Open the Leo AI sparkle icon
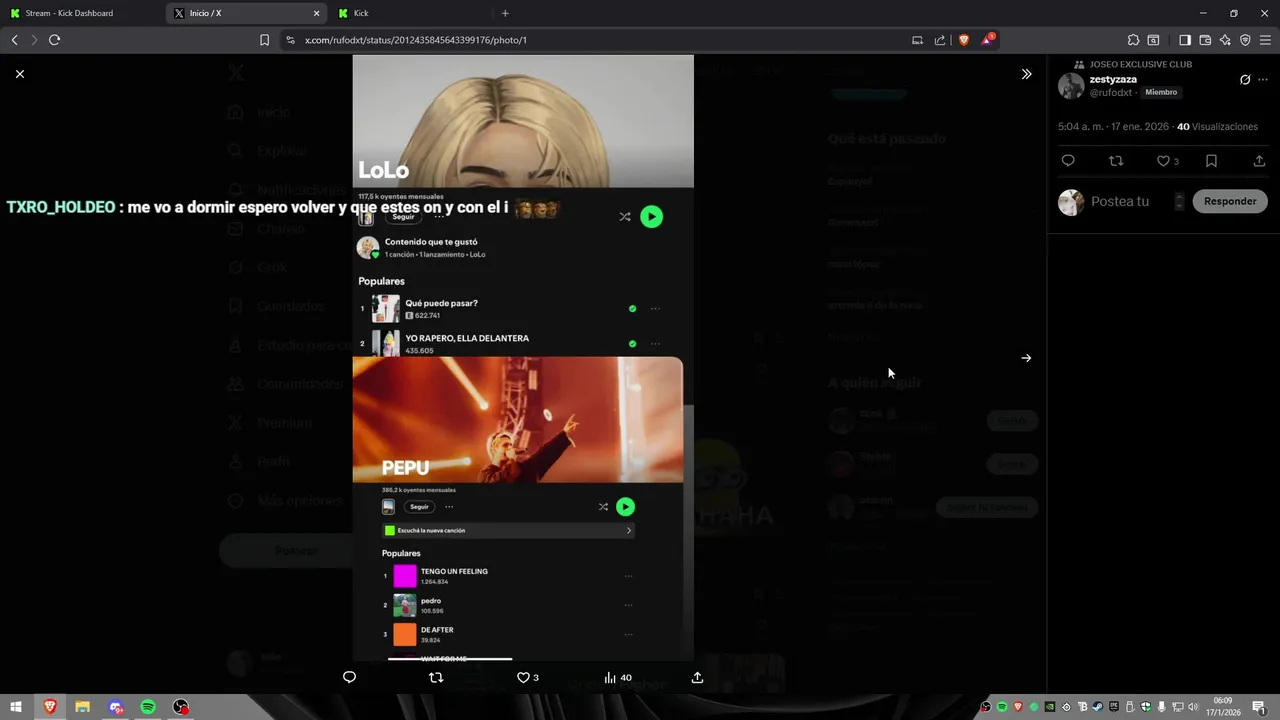Image resolution: width=1280 pixels, height=720 pixels. coord(1225,40)
